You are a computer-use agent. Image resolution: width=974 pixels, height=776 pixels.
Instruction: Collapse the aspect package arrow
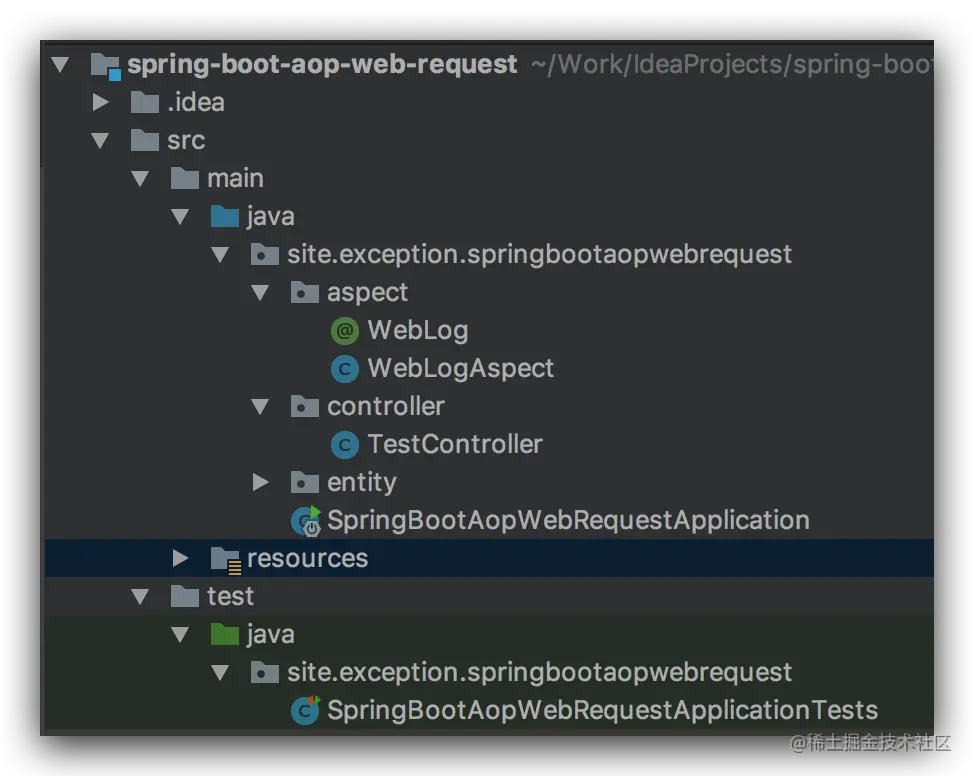pyautogui.click(x=260, y=293)
